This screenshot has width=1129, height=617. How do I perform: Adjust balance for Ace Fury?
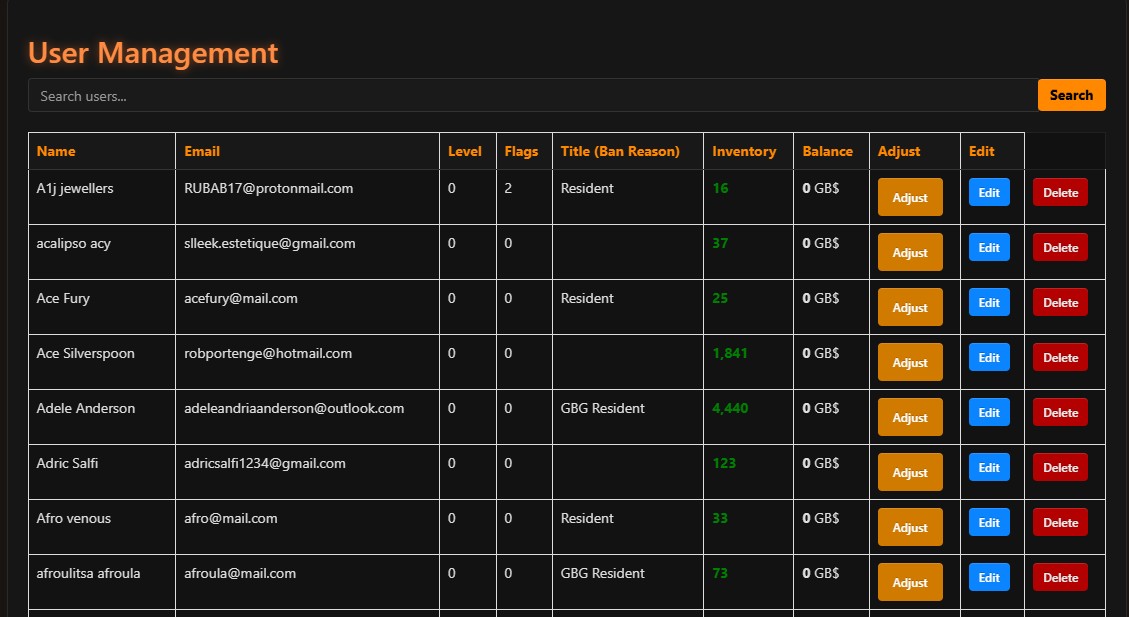pyautogui.click(x=910, y=308)
